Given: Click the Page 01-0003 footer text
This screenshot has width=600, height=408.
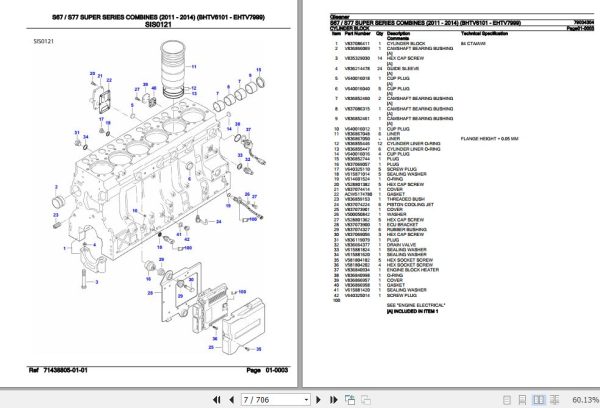Looking at the screenshot, I should [267, 370].
